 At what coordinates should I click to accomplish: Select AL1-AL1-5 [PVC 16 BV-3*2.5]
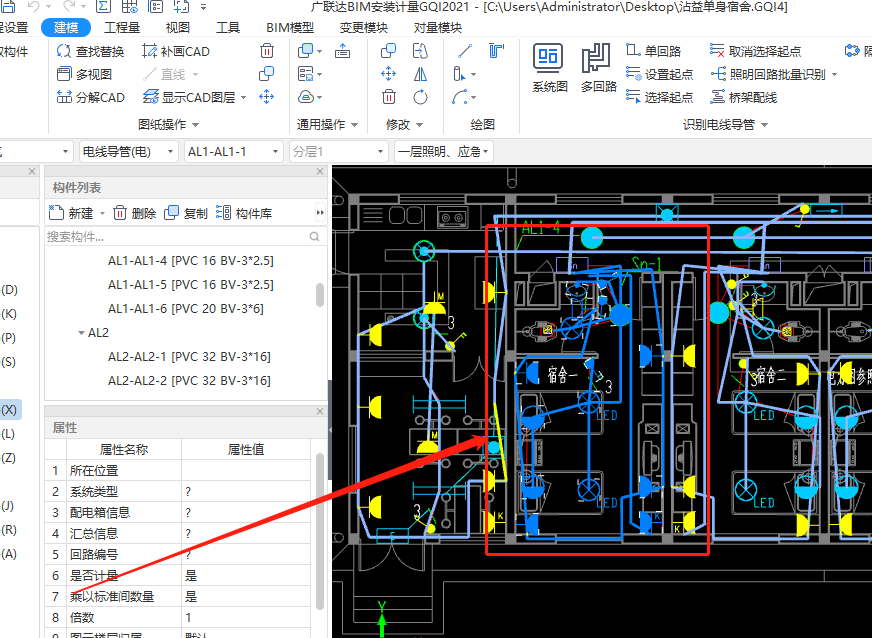pyautogui.click(x=191, y=284)
